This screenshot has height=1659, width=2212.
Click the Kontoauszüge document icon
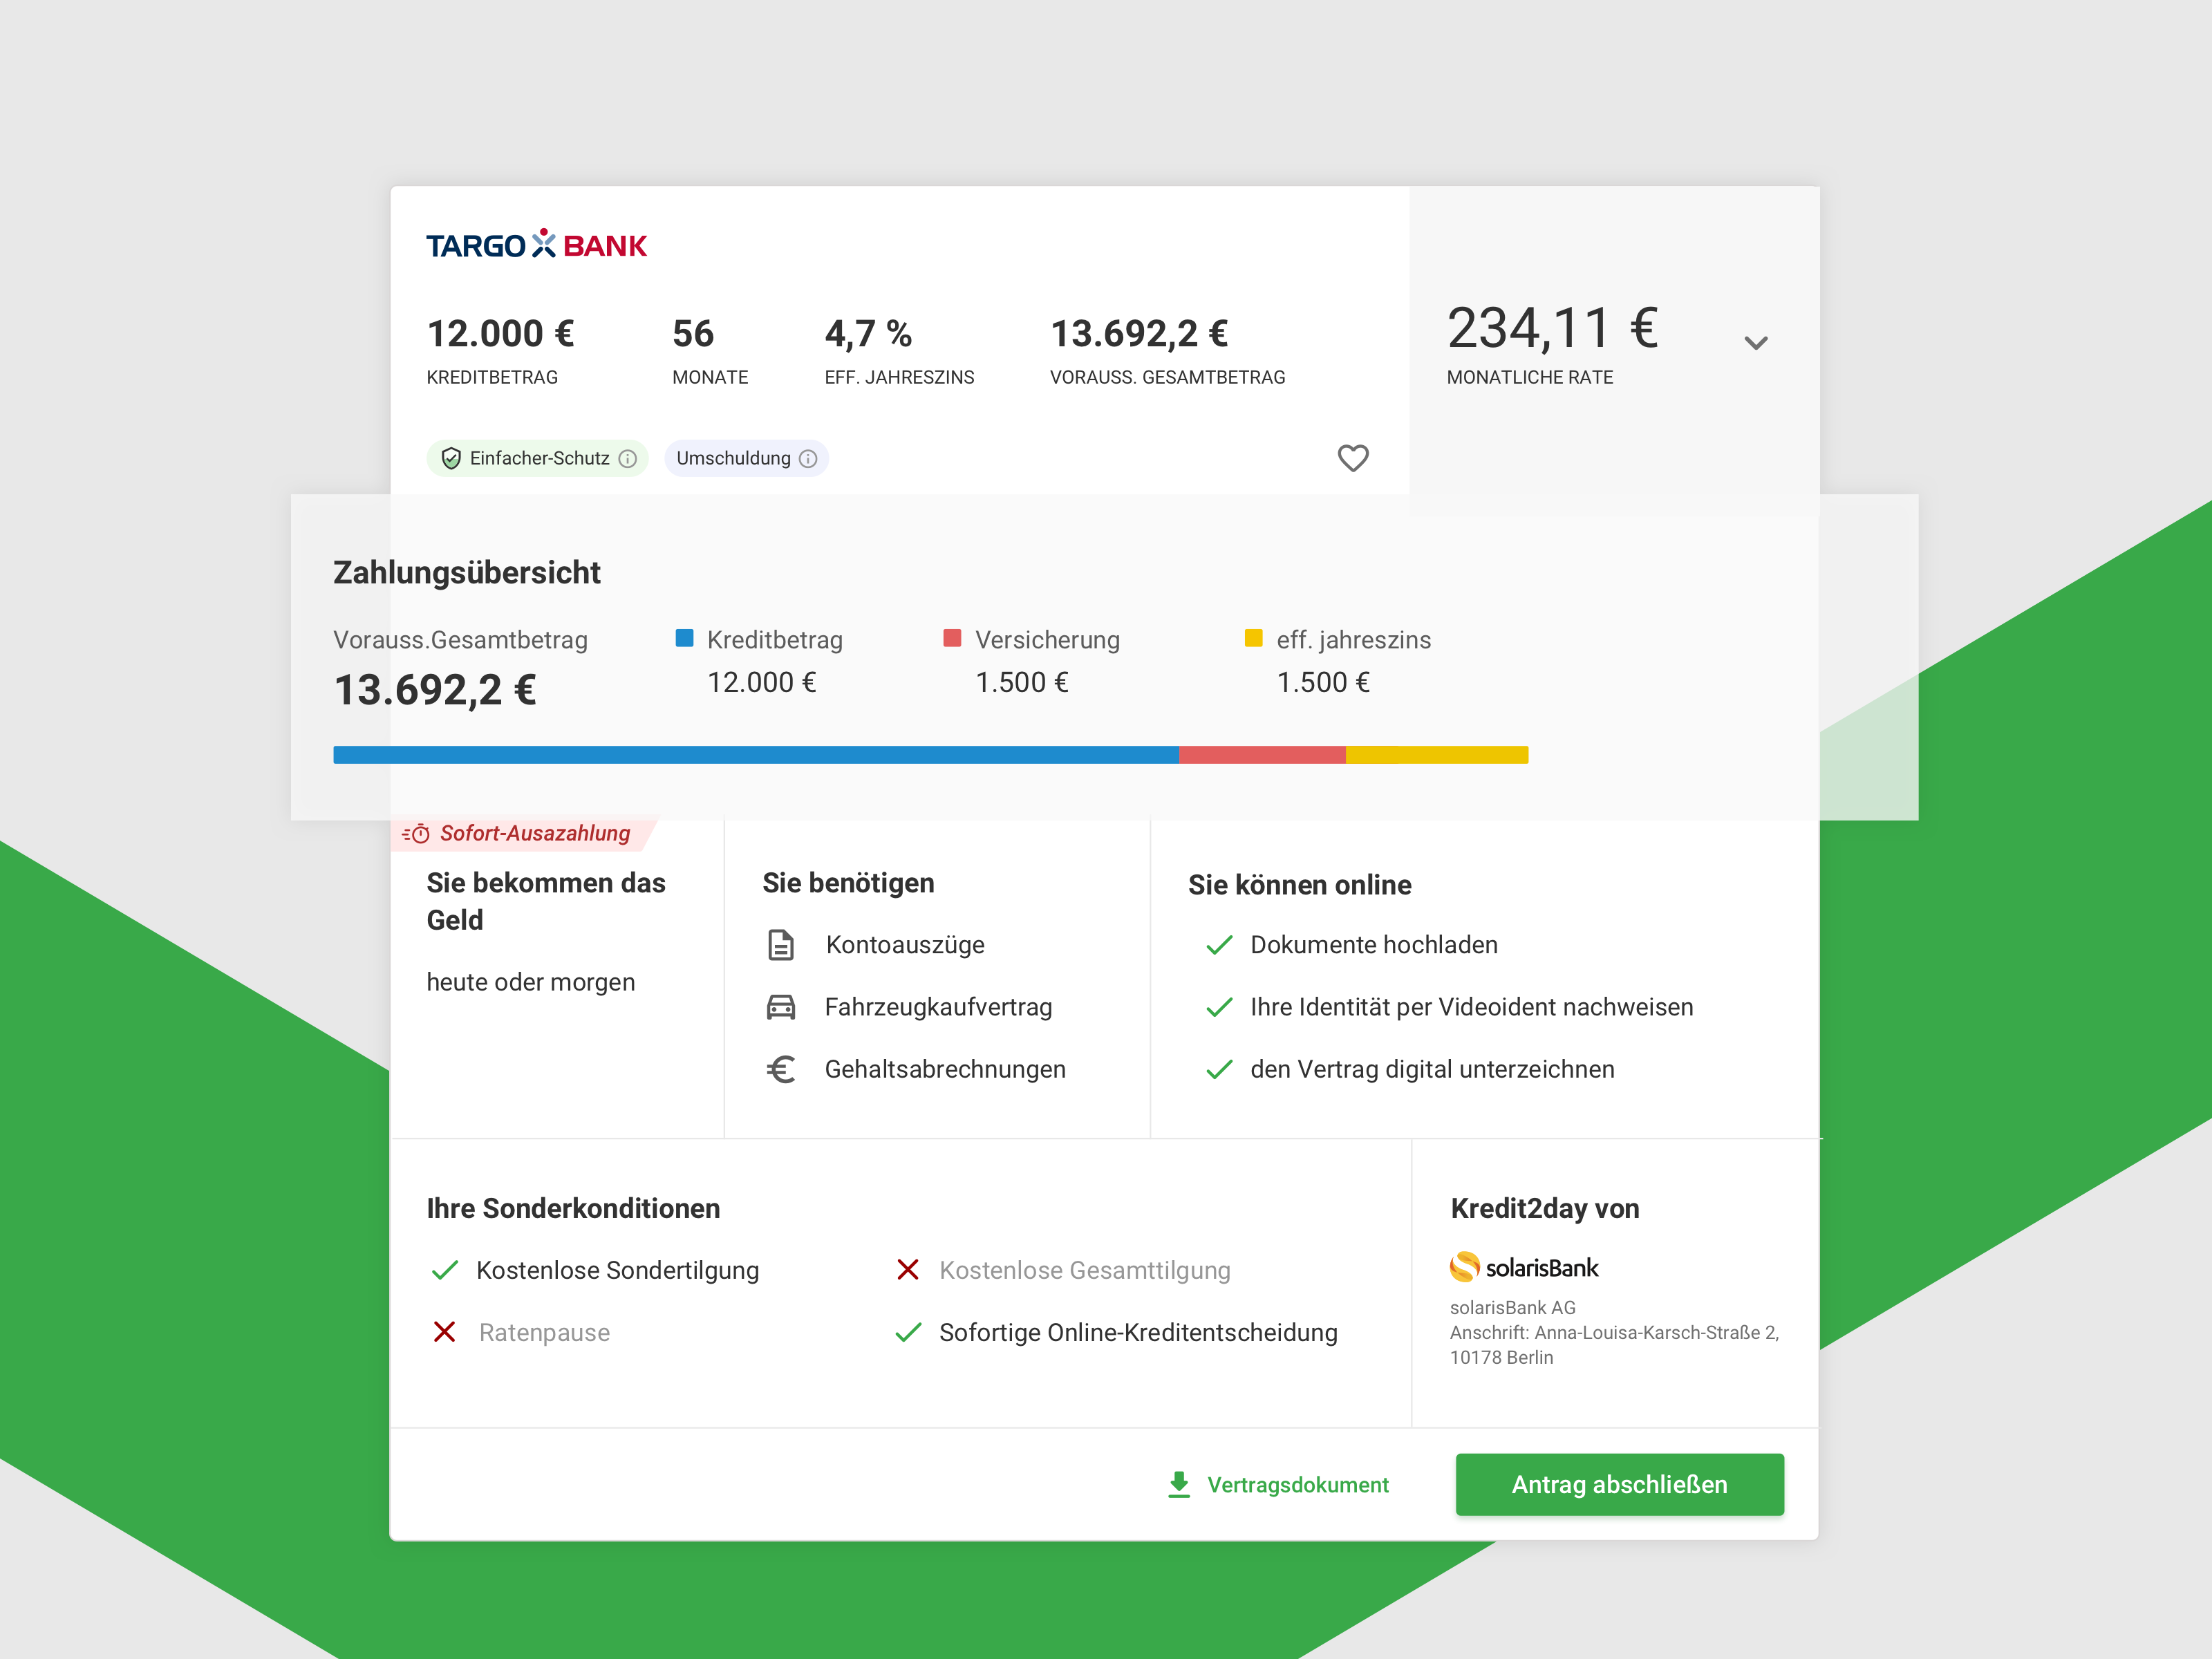point(781,945)
